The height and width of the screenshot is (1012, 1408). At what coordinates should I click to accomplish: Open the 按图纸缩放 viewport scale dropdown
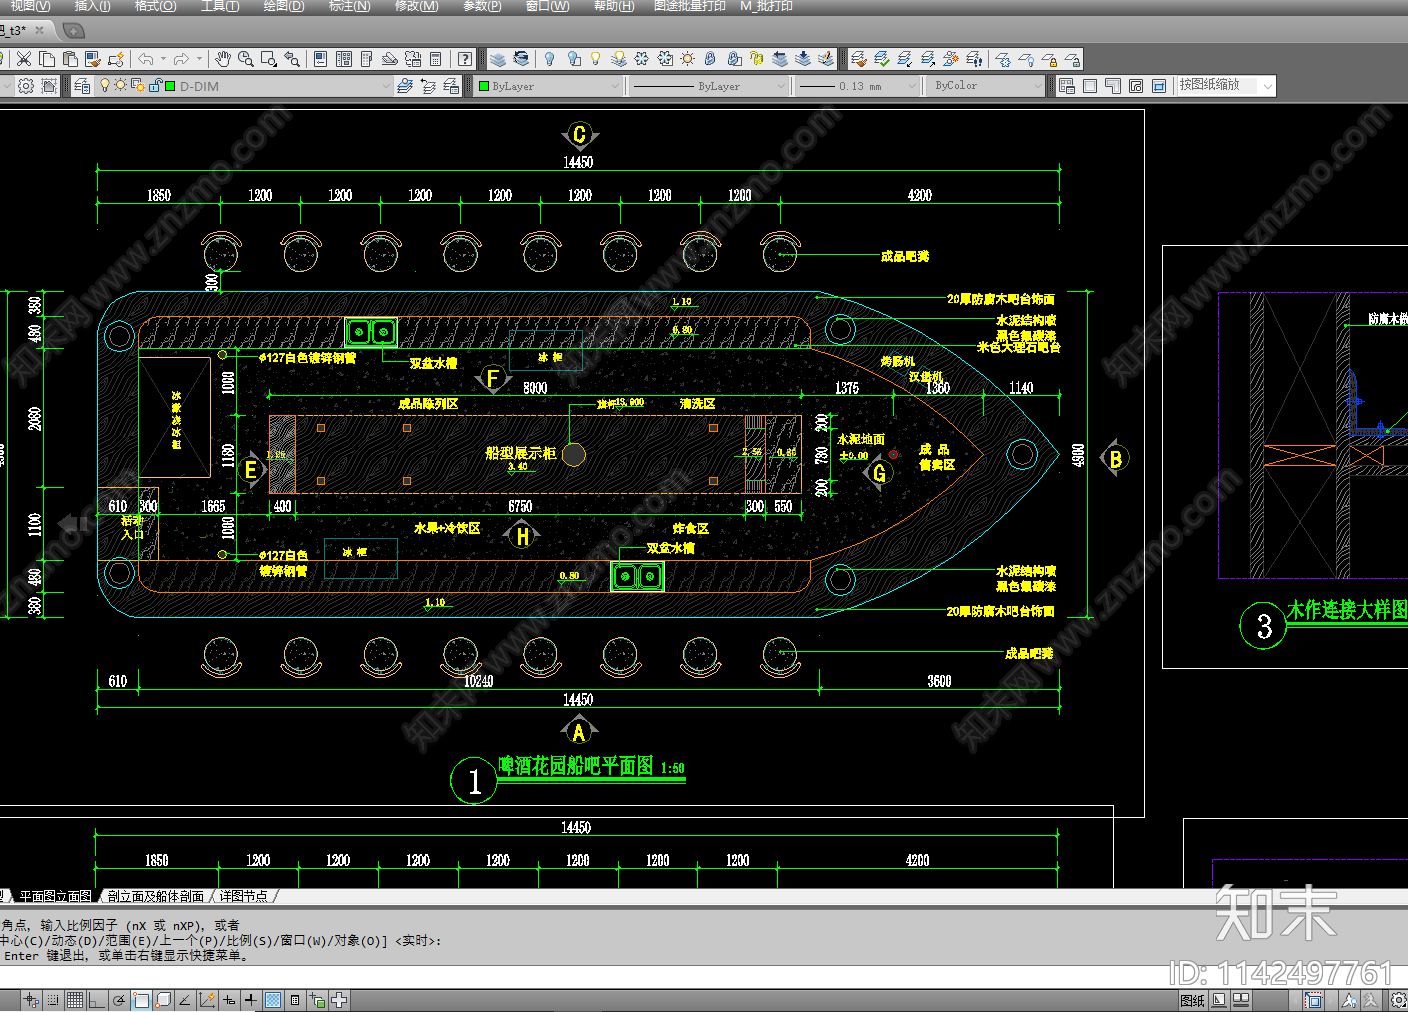coord(1267,86)
